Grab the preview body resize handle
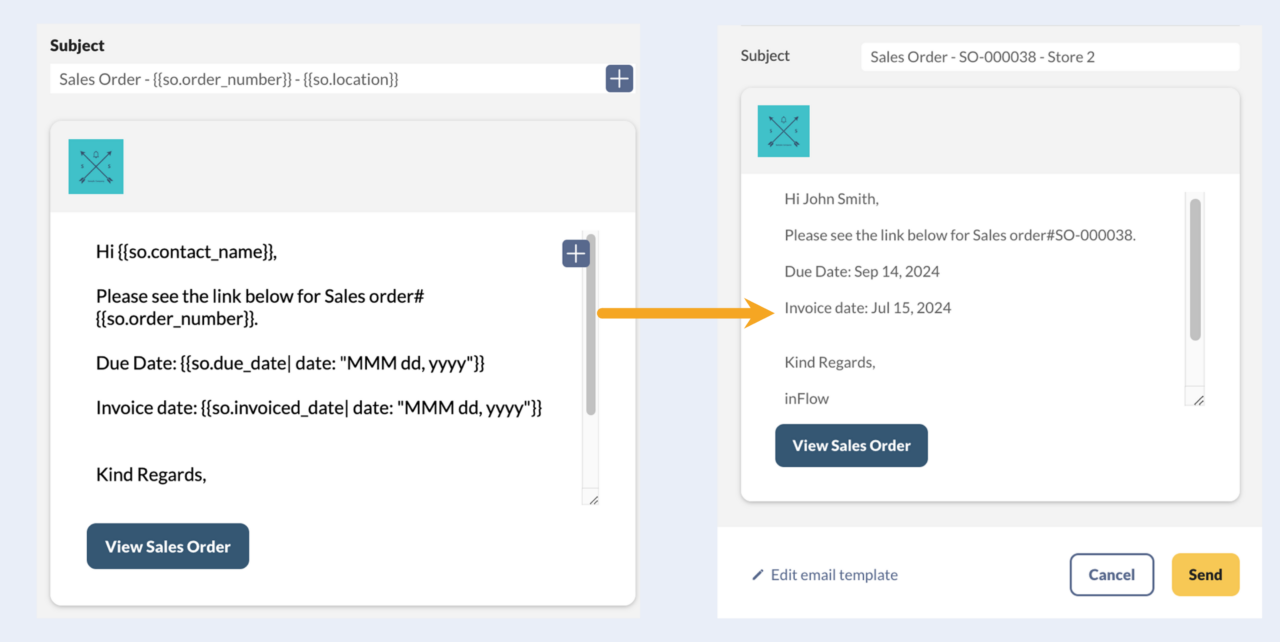Image resolution: width=1280 pixels, height=642 pixels. pos(1198,399)
